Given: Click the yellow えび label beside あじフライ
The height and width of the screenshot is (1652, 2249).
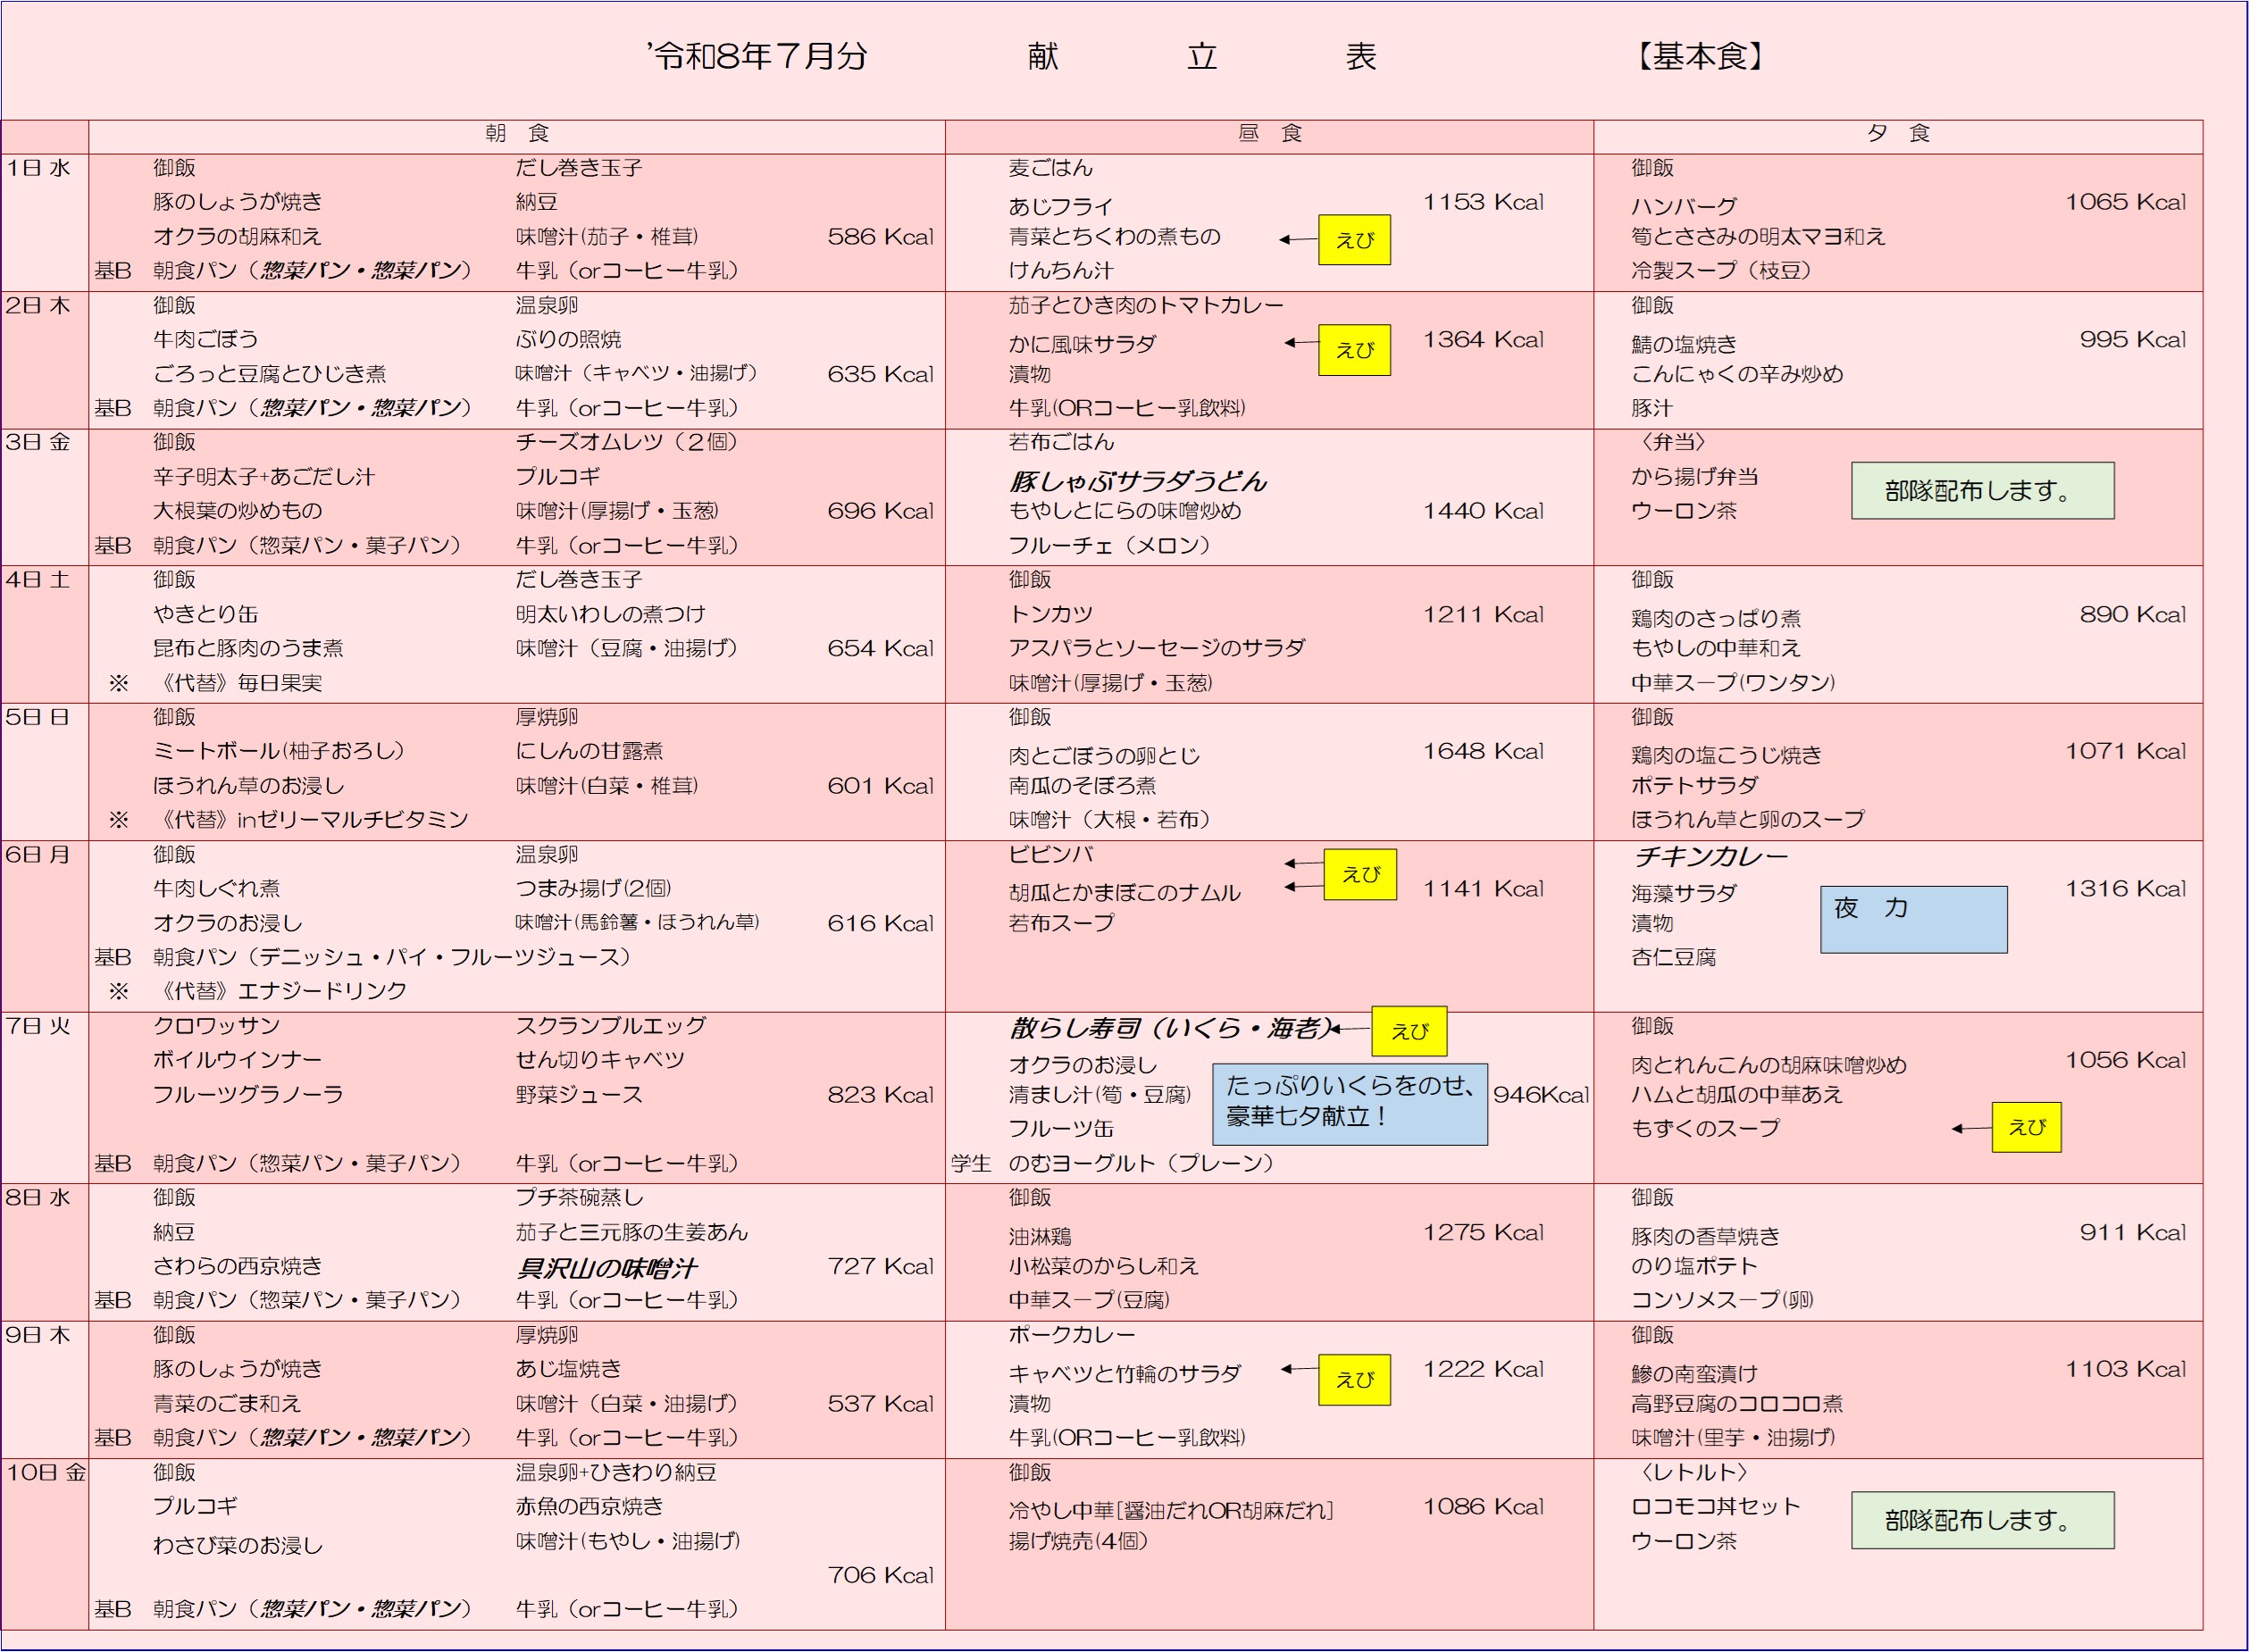Looking at the screenshot, I should pos(1354,240).
